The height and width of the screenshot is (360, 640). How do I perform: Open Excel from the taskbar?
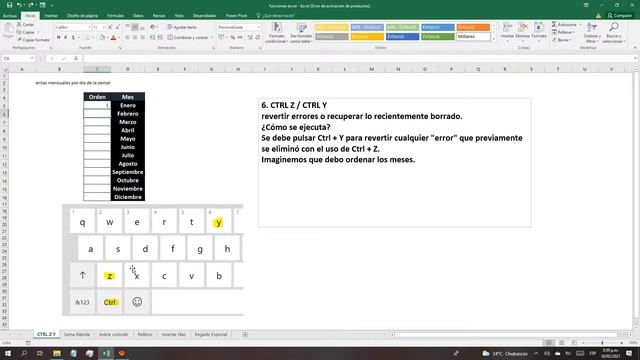coord(106,353)
